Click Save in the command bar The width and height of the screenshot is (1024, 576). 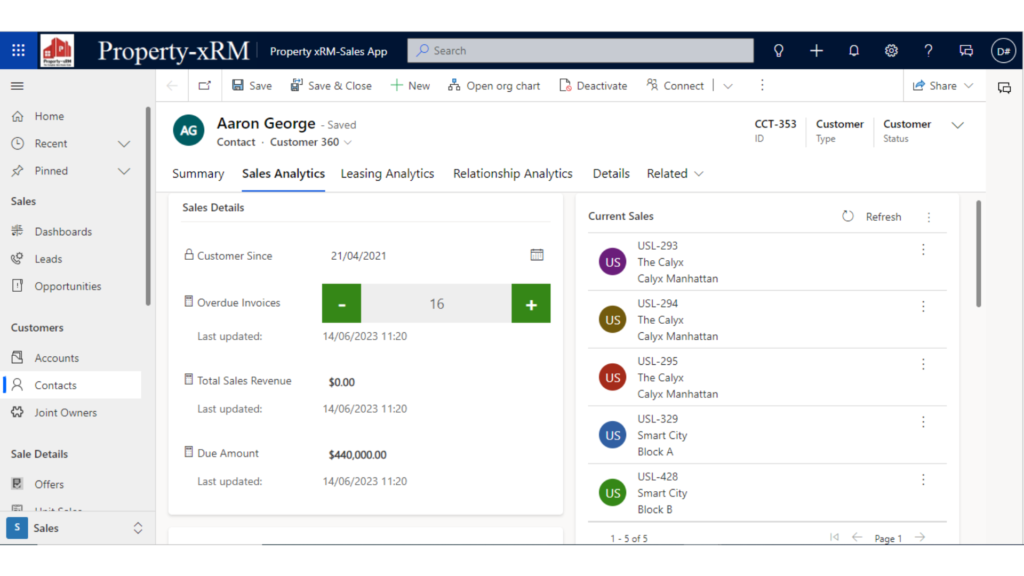click(x=252, y=86)
